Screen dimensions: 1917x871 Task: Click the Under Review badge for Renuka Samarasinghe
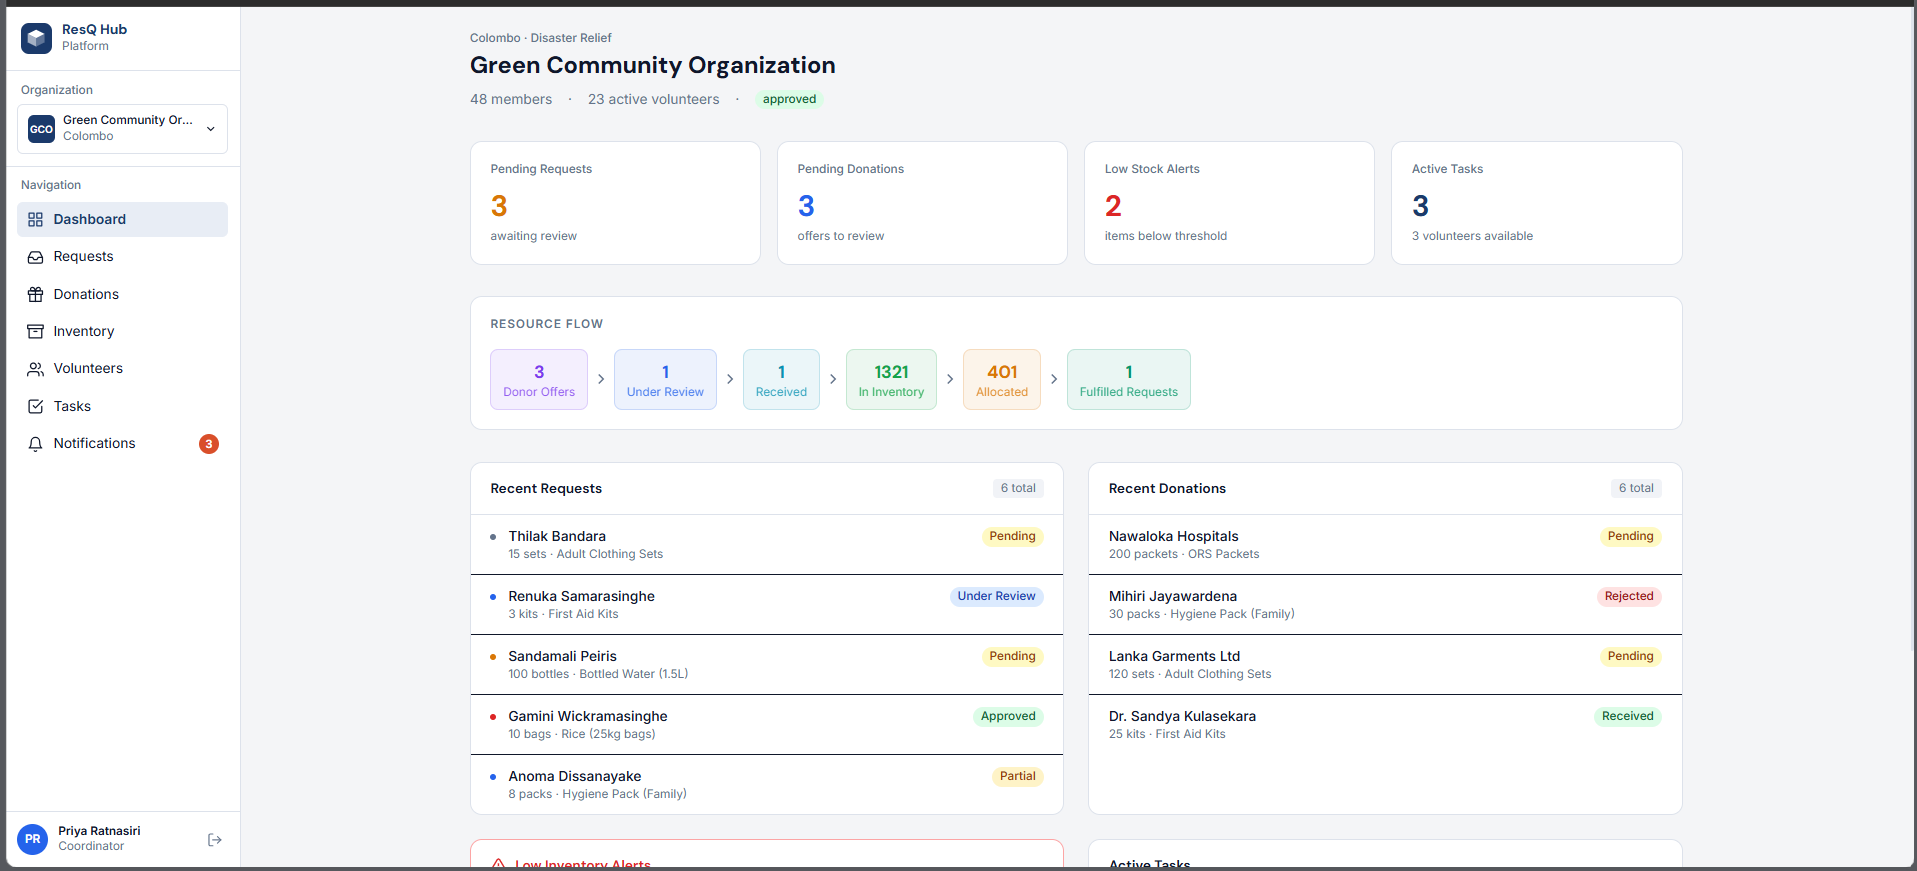click(x=996, y=597)
